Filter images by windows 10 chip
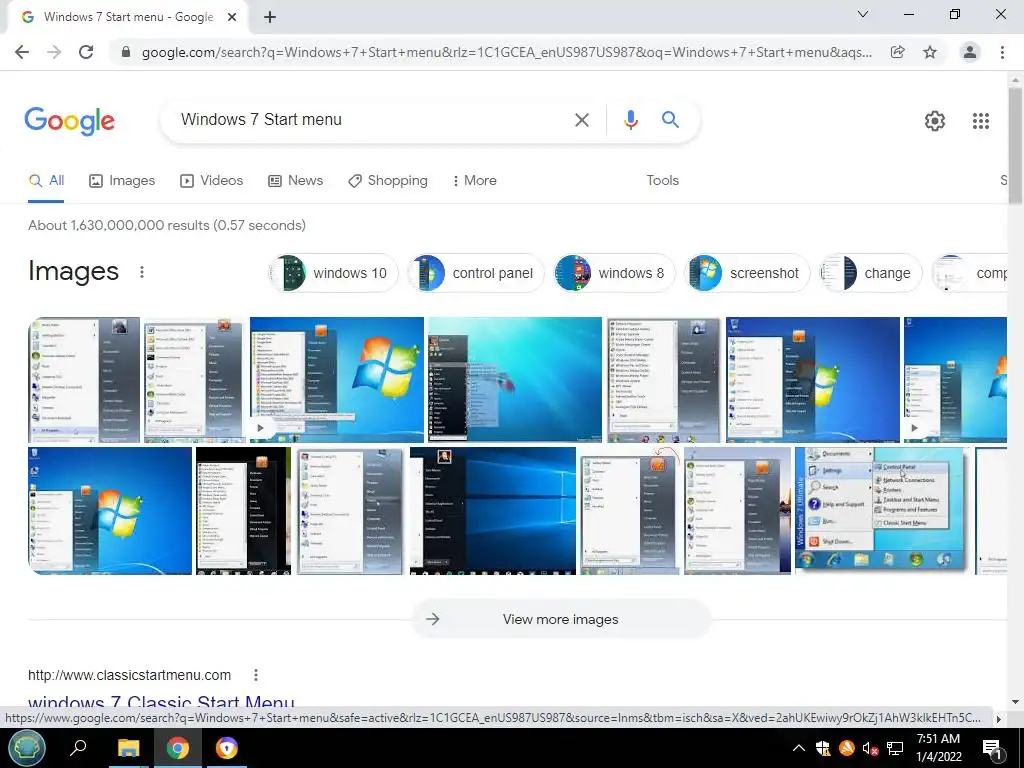The image size is (1024, 768). pyautogui.click(x=333, y=273)
